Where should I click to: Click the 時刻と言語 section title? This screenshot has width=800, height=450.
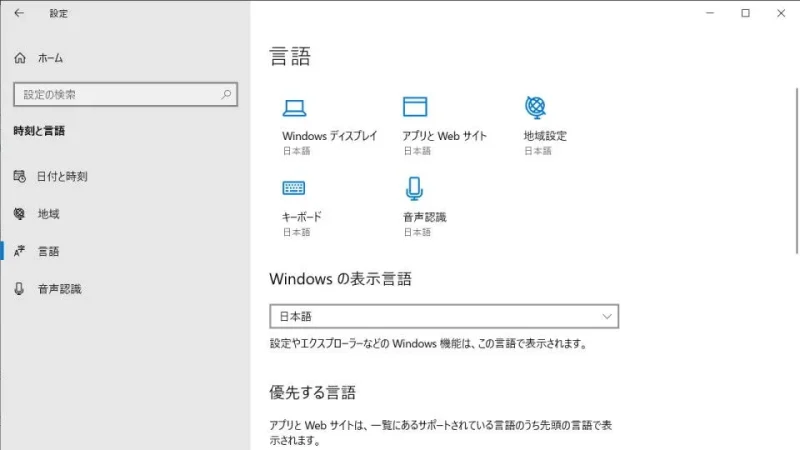tap(39, 131)
